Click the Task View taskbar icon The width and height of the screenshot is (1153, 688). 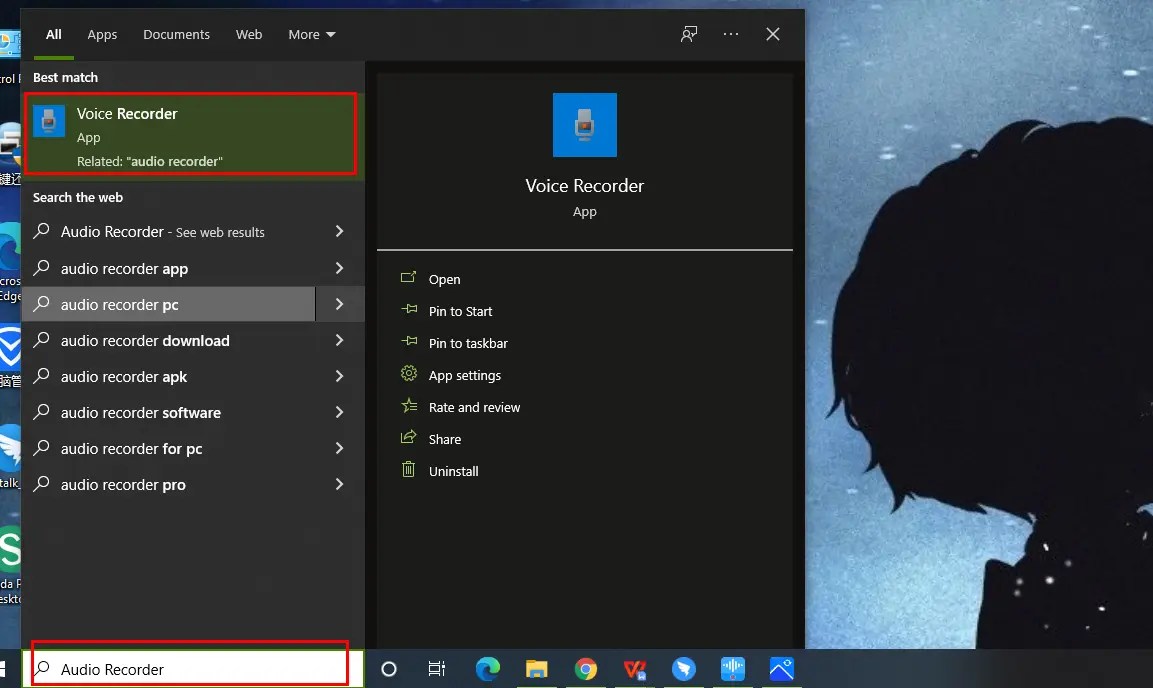coord(437,670)
